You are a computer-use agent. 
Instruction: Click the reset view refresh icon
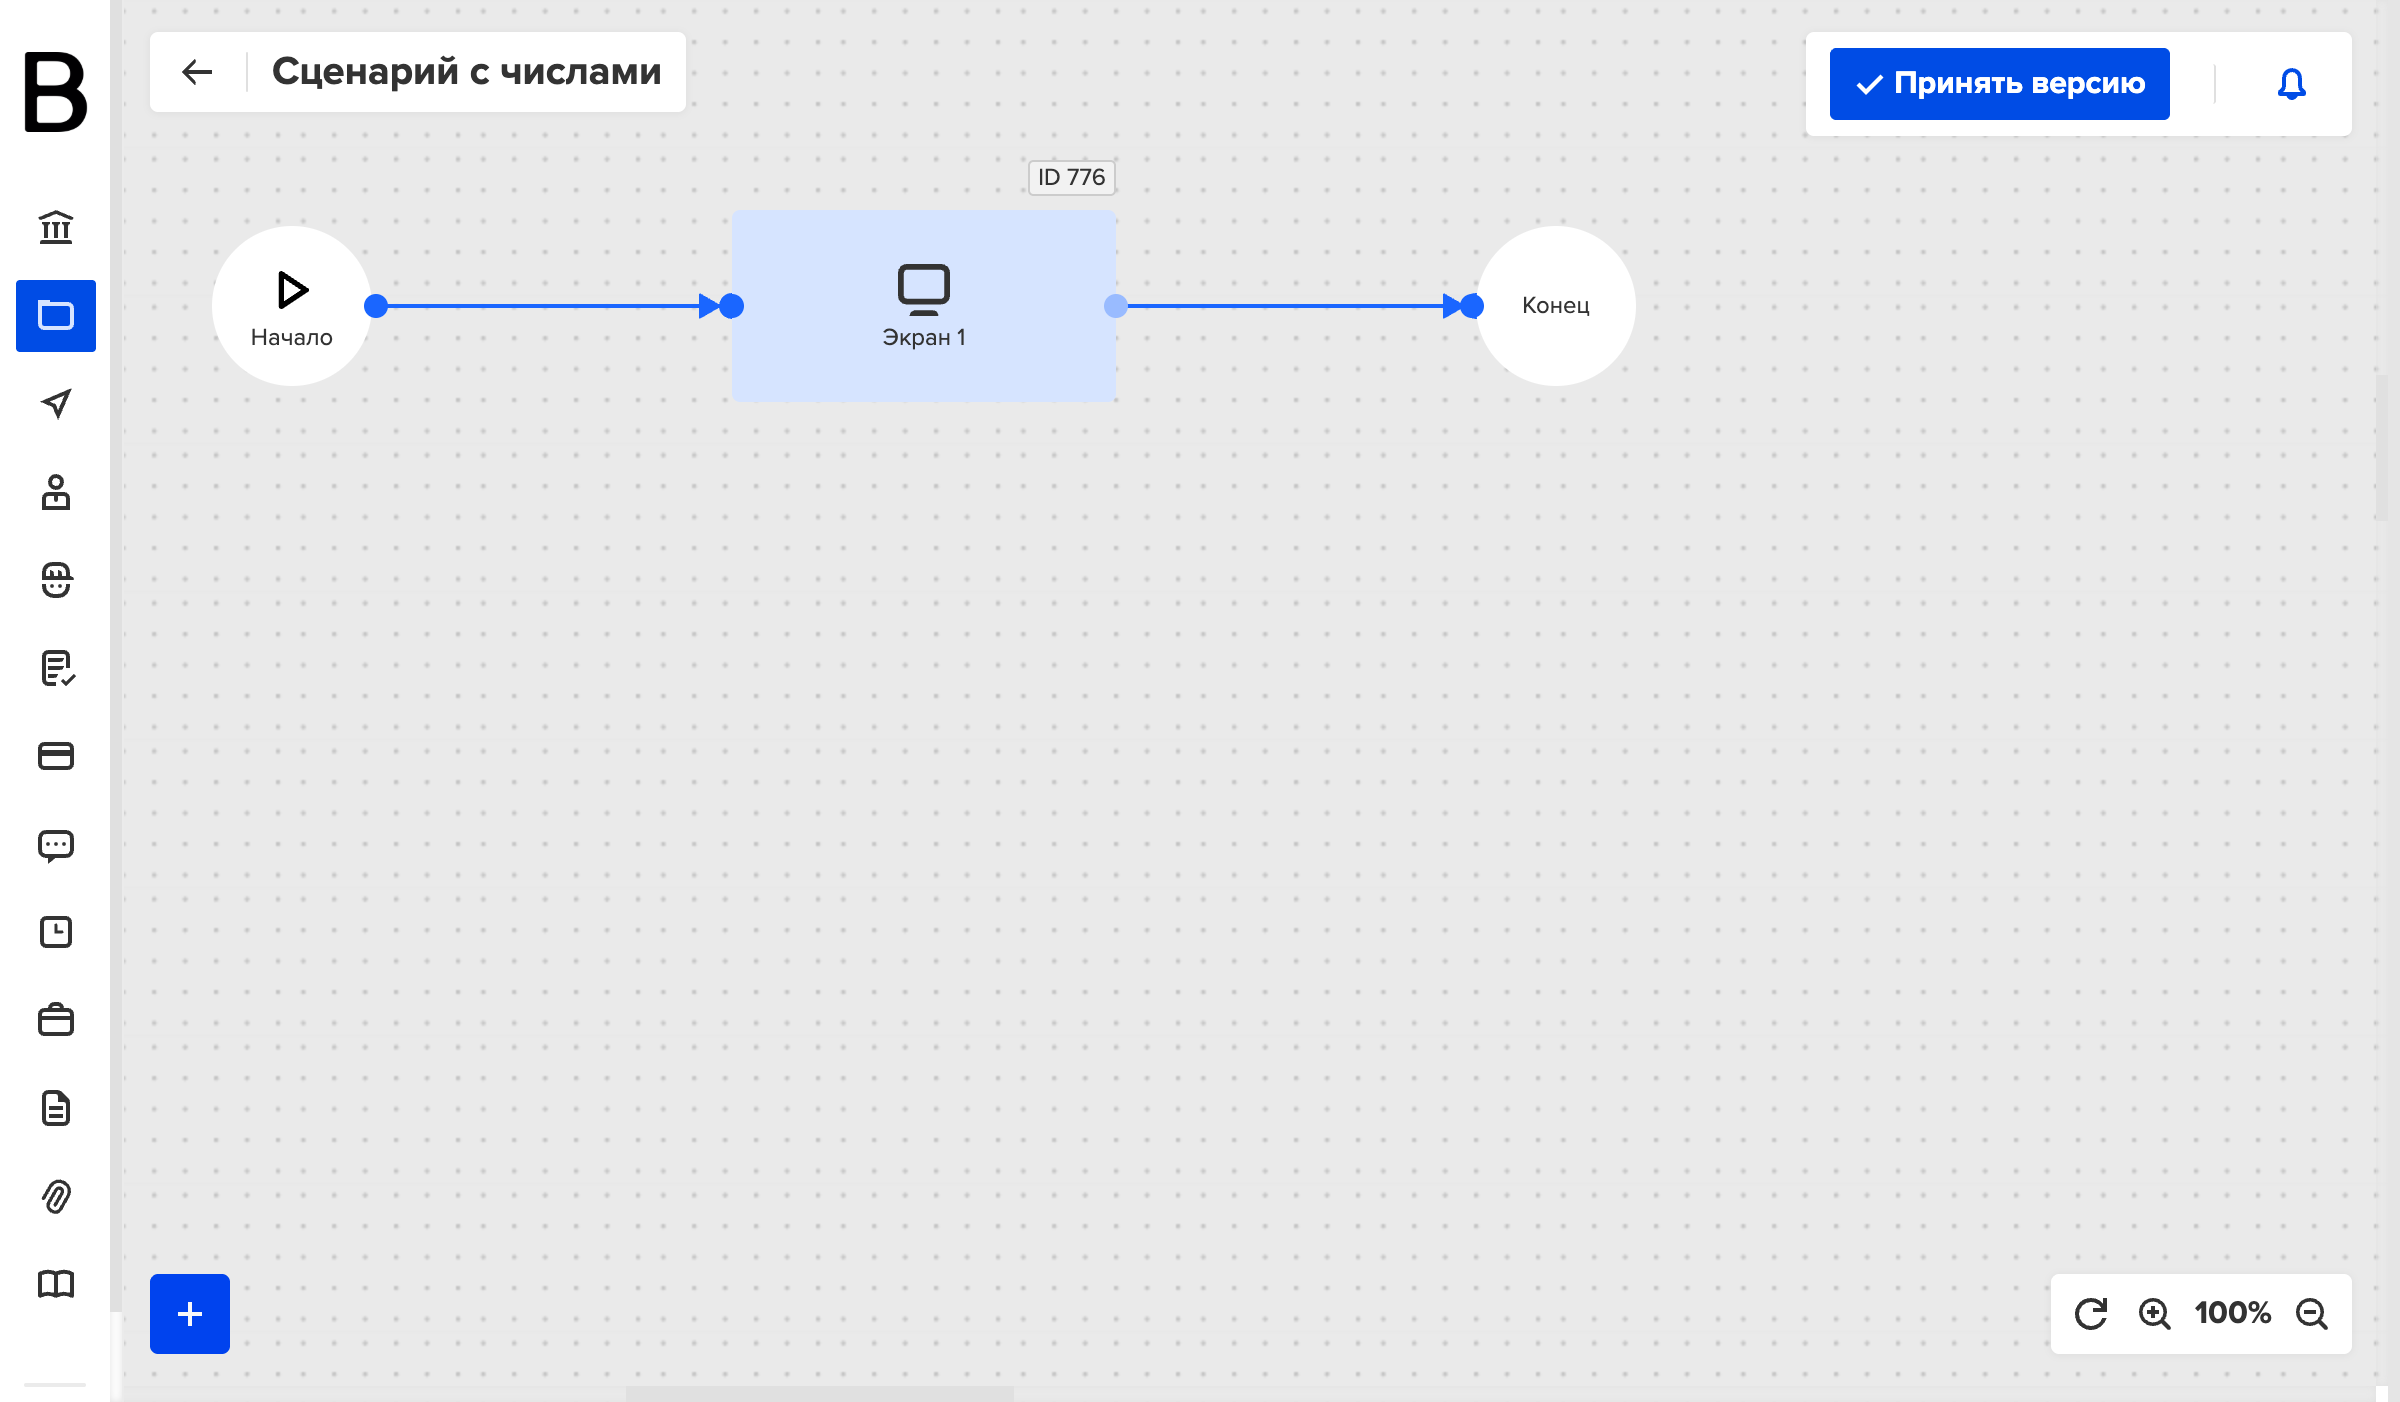pos(2091,1314)
